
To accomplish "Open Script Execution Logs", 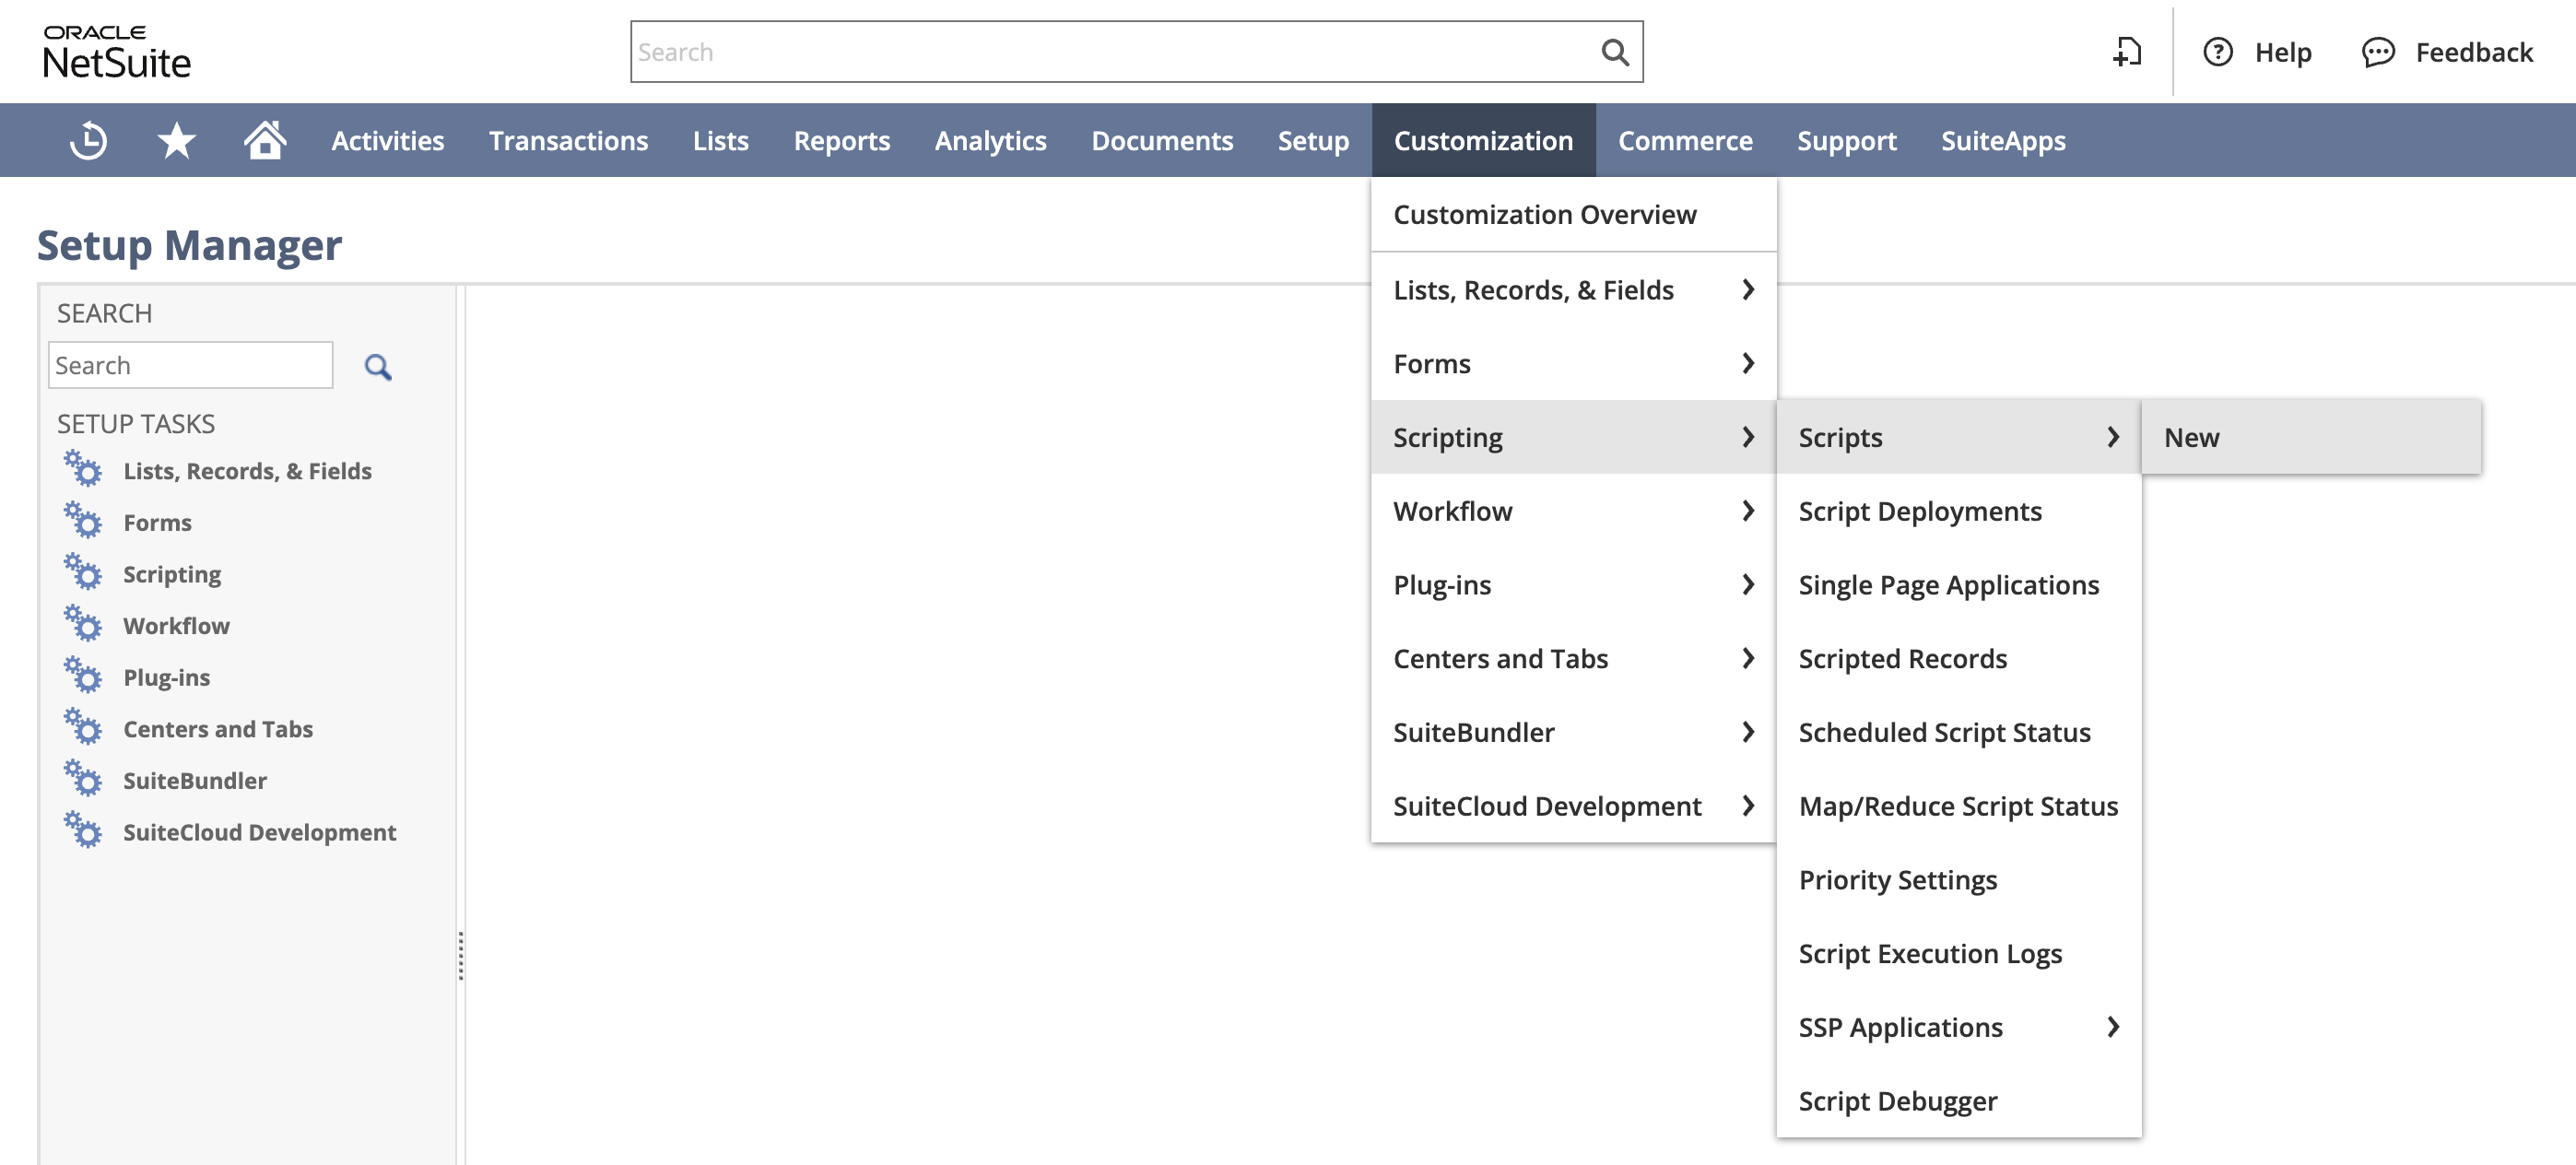I will [1930, 953].
